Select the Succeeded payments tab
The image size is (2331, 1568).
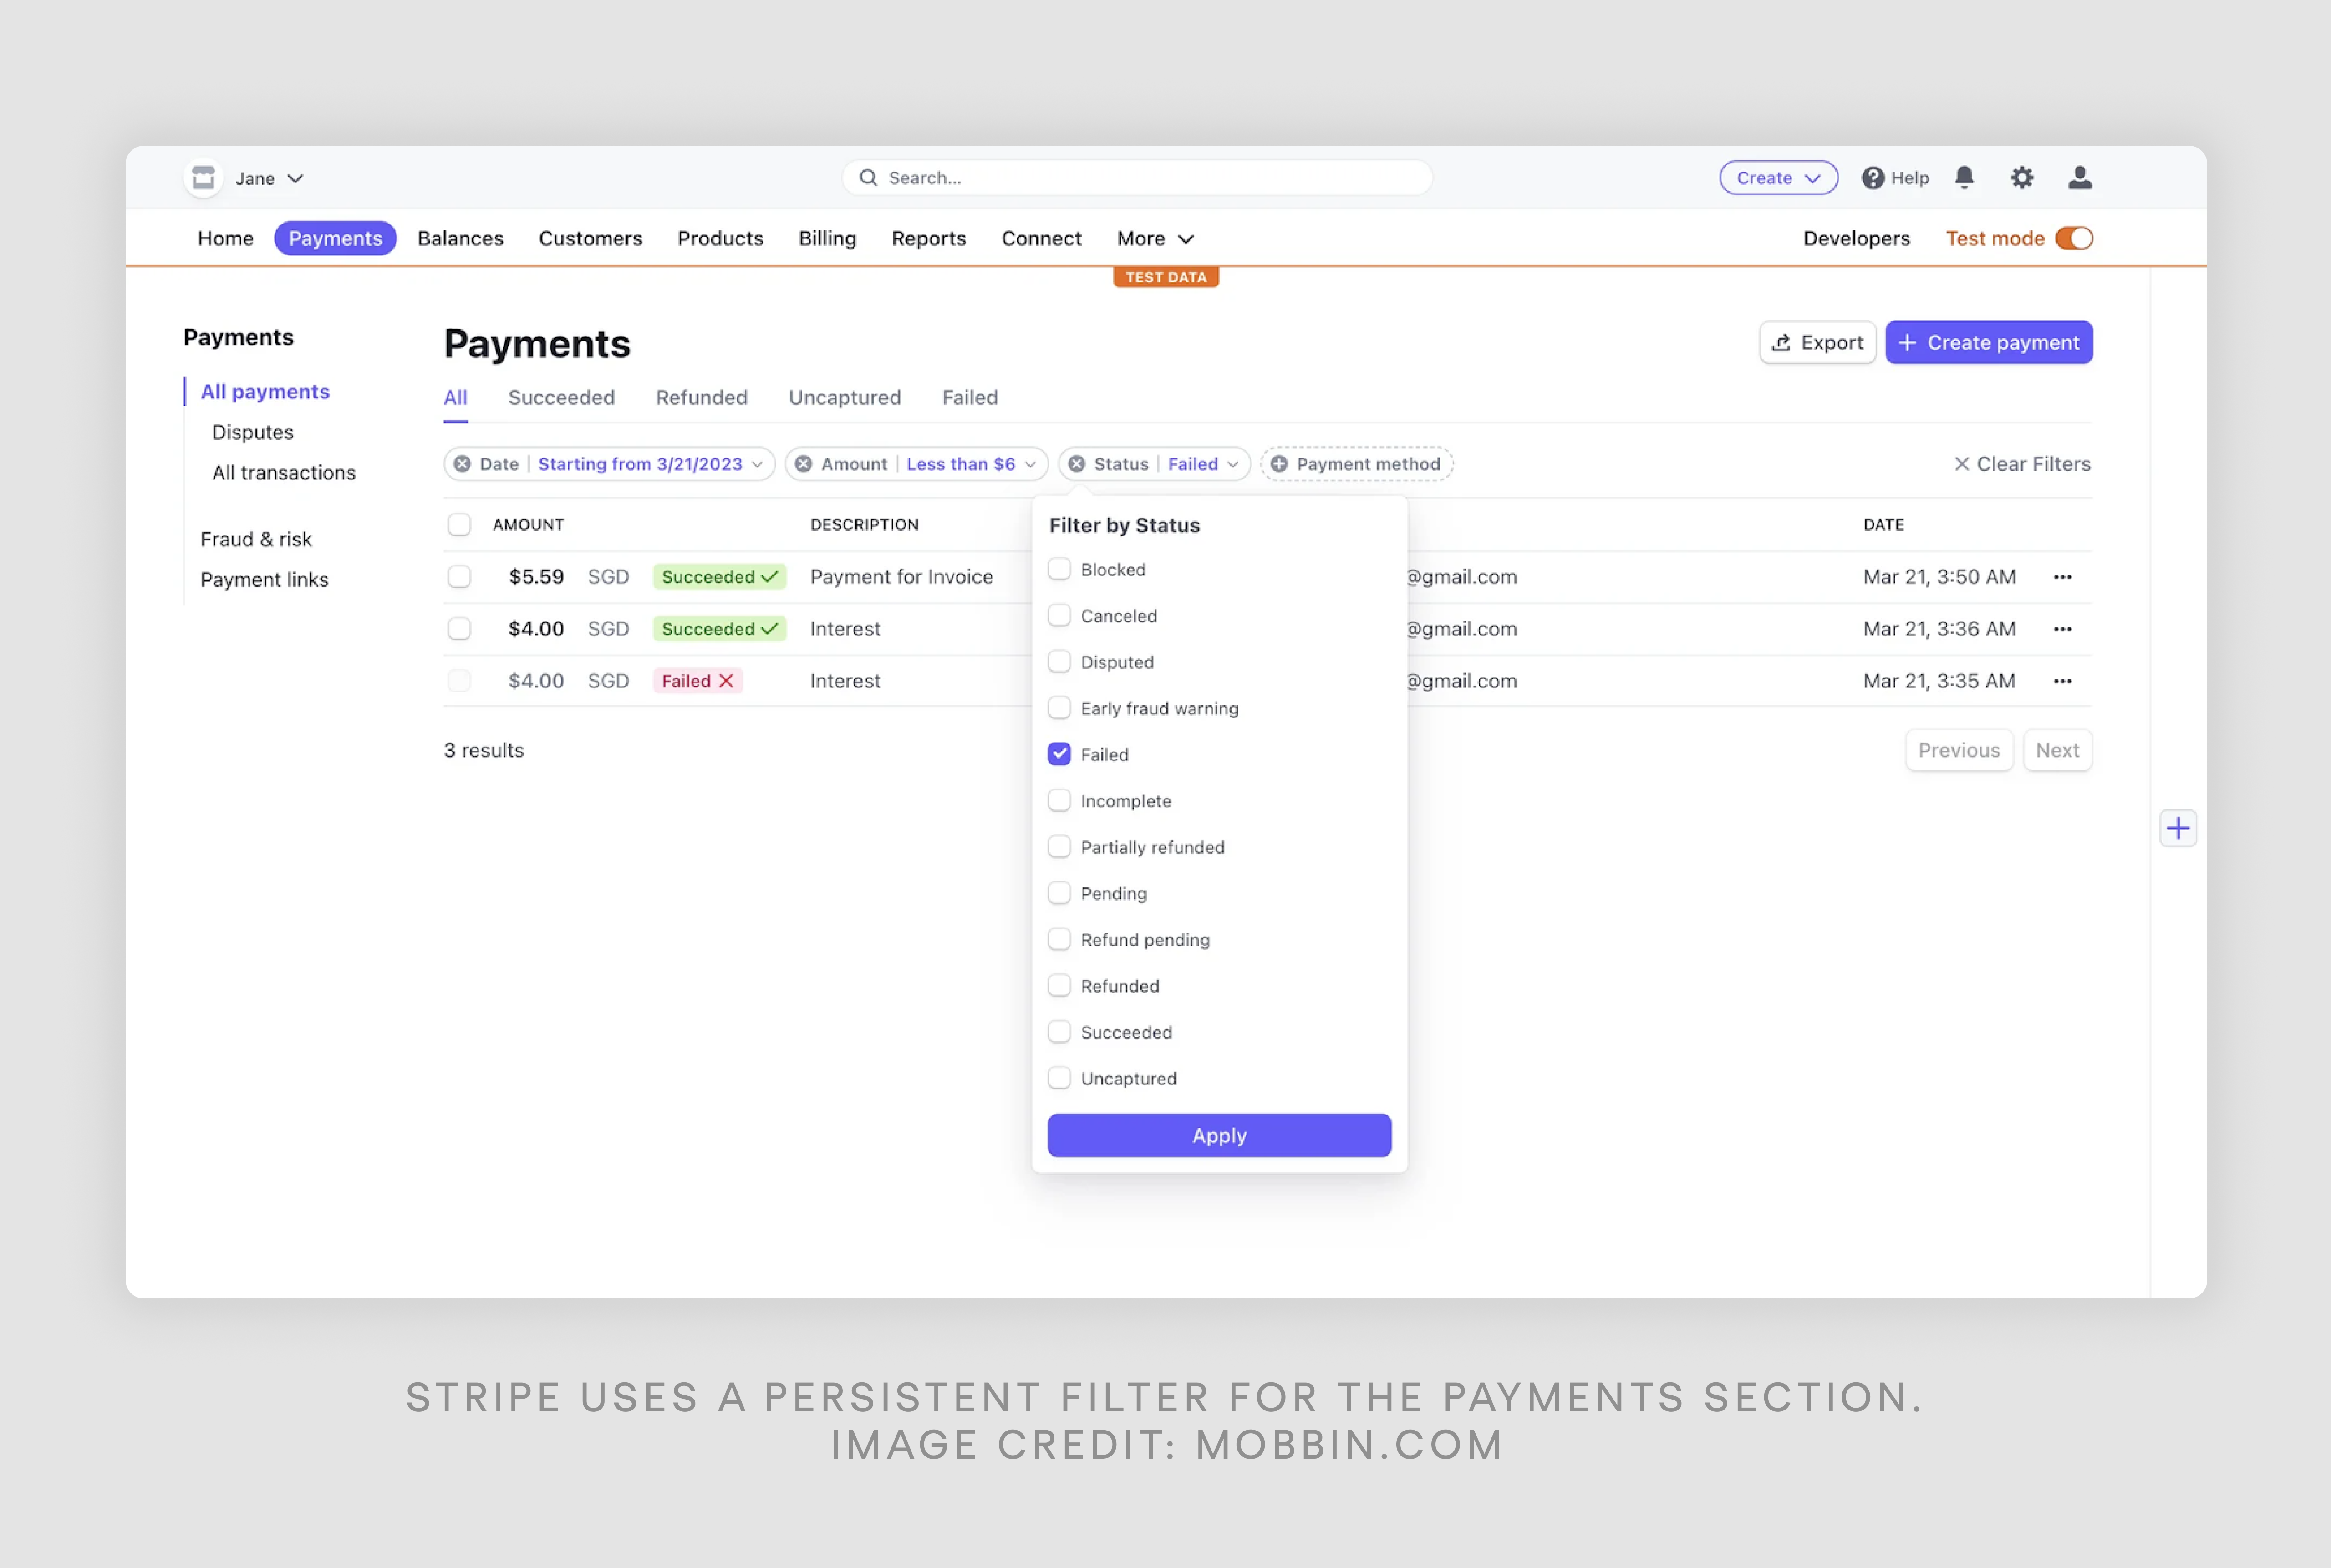pos(560,396)
